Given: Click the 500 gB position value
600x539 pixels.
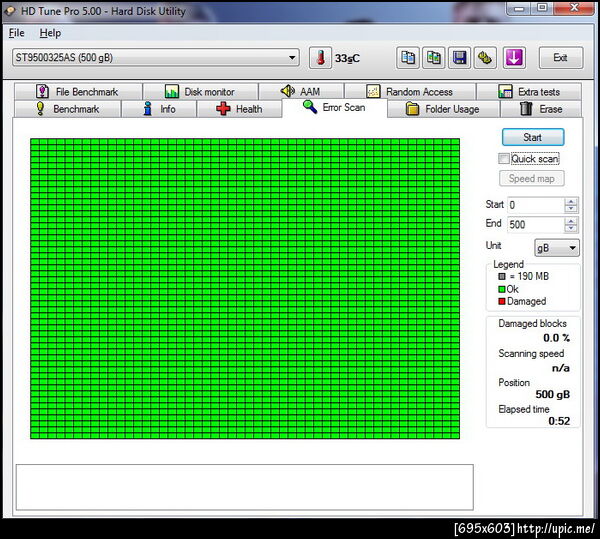Looking at the screenshot, I should pos(553,394).
